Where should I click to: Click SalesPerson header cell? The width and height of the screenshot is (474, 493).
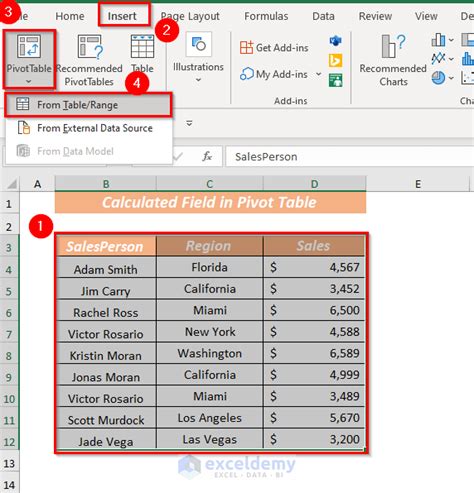tap(106, 246)
